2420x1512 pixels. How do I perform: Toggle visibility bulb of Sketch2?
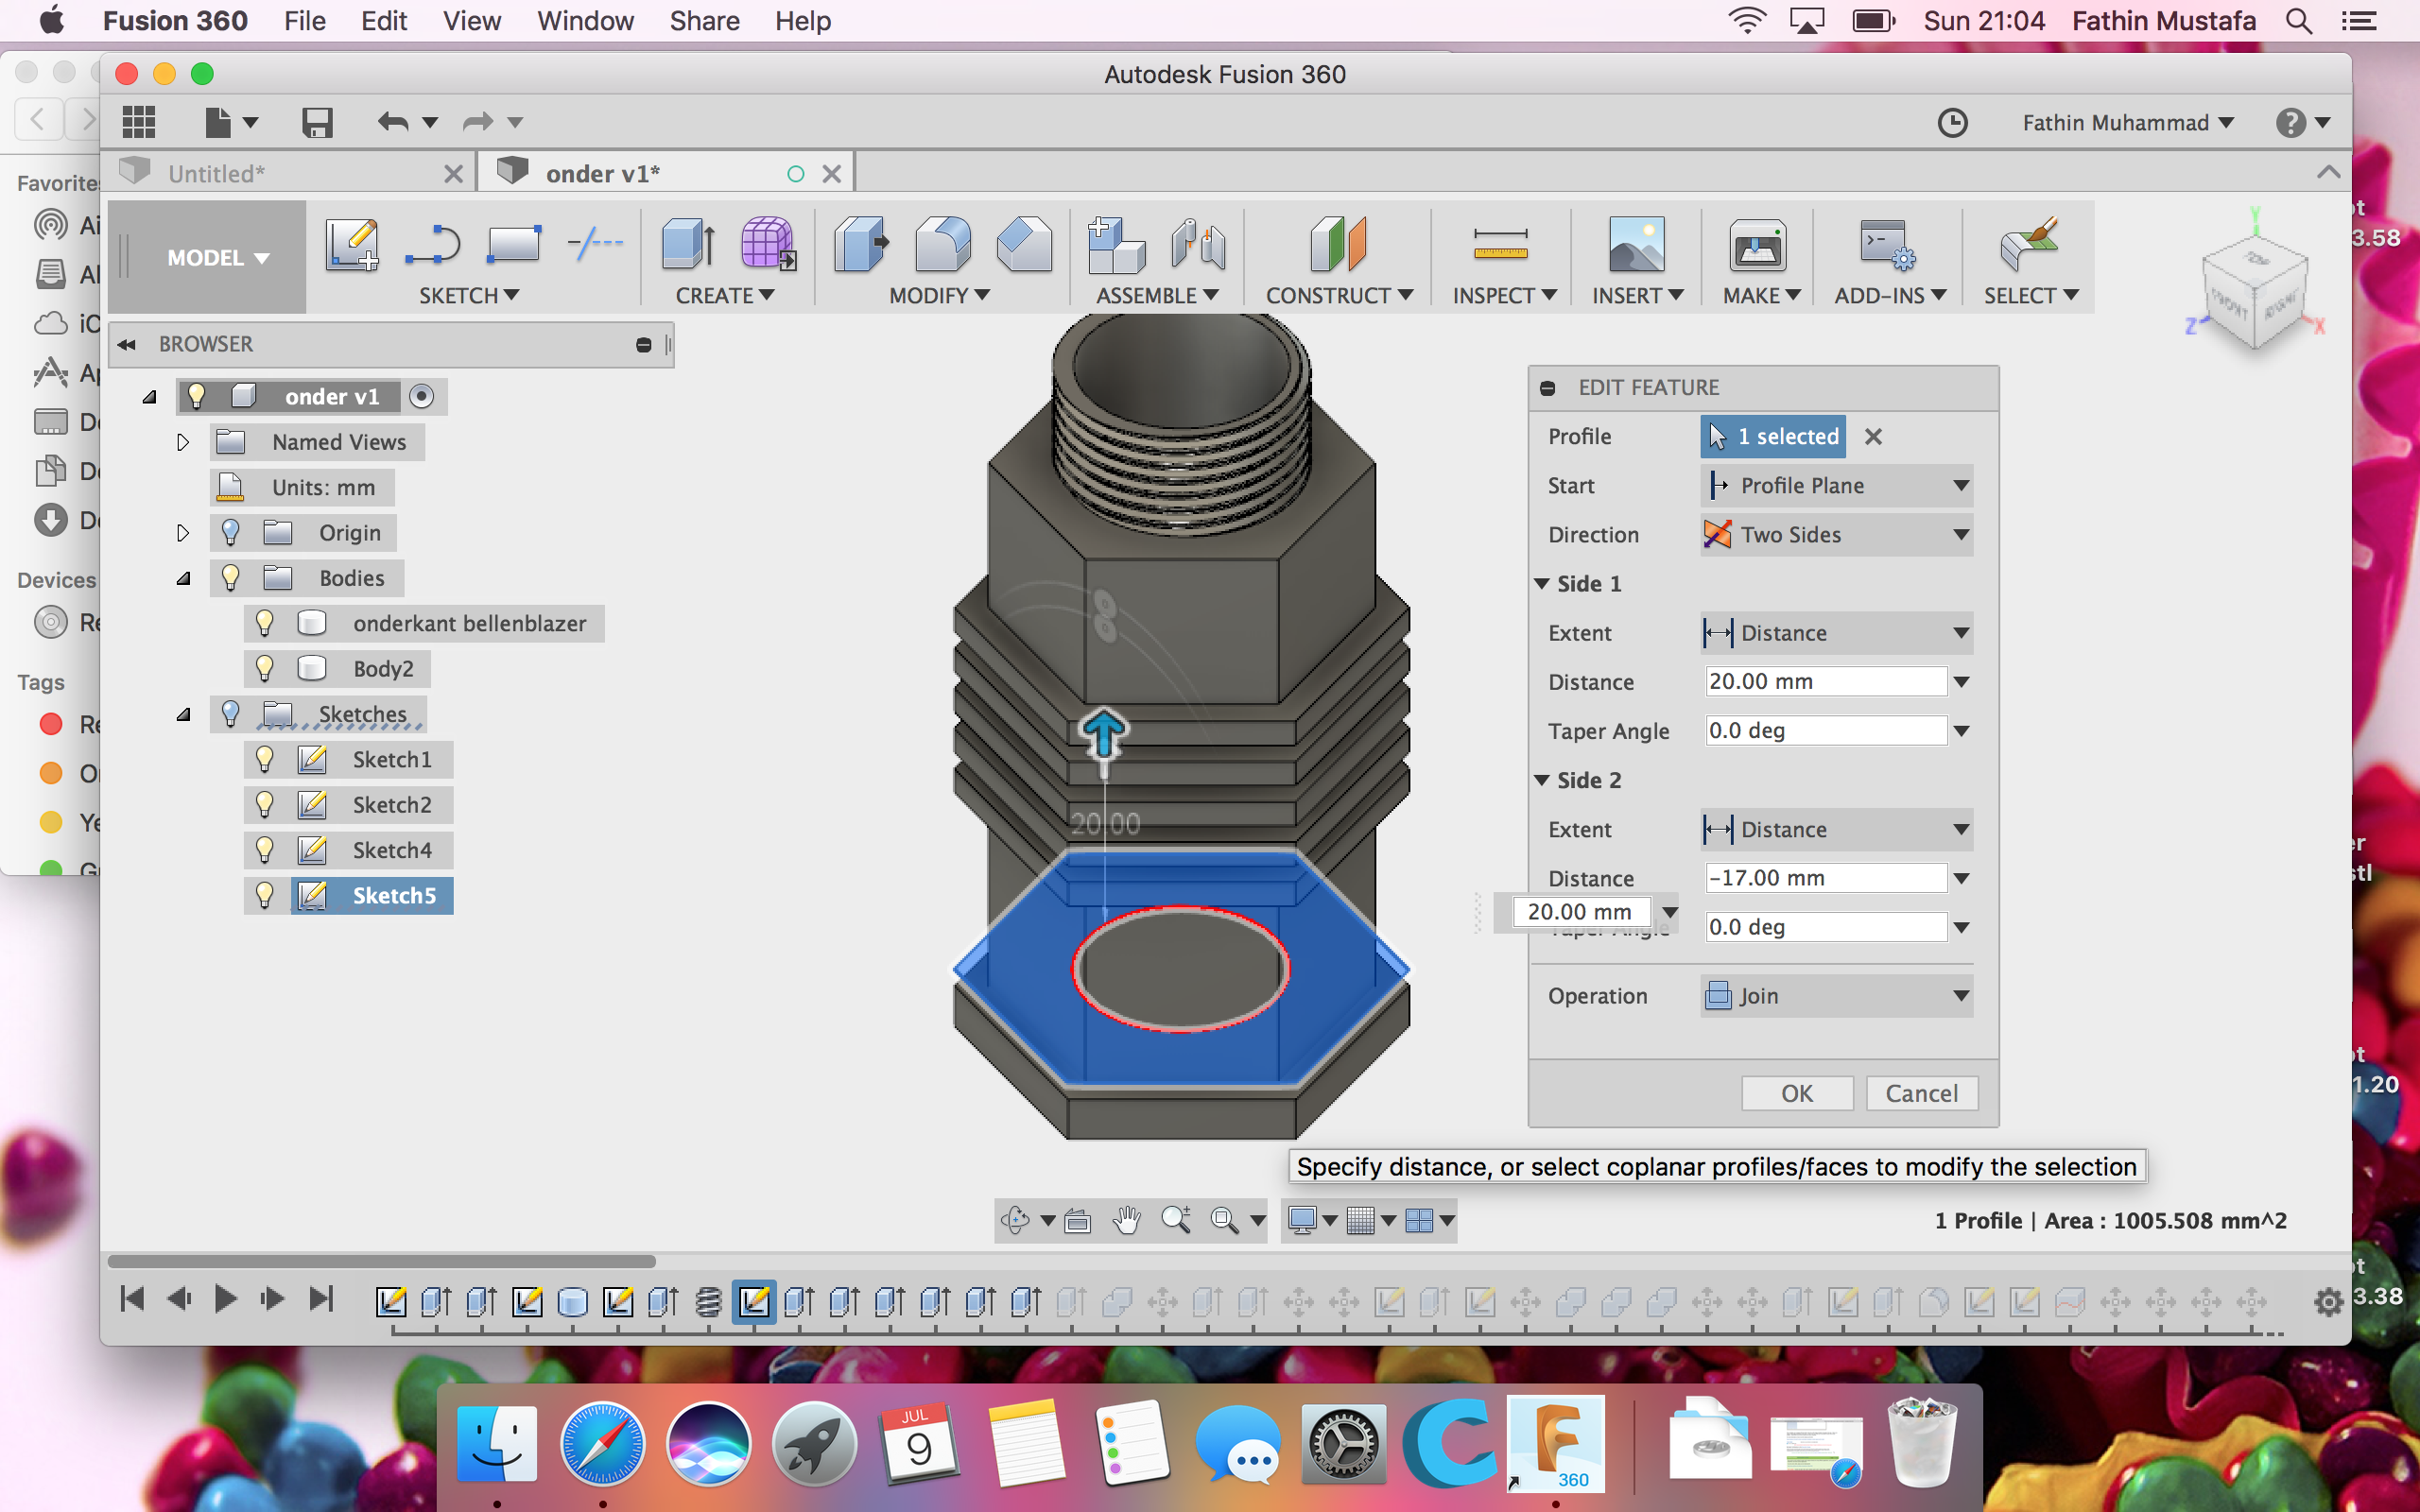[x=265, y=805]
